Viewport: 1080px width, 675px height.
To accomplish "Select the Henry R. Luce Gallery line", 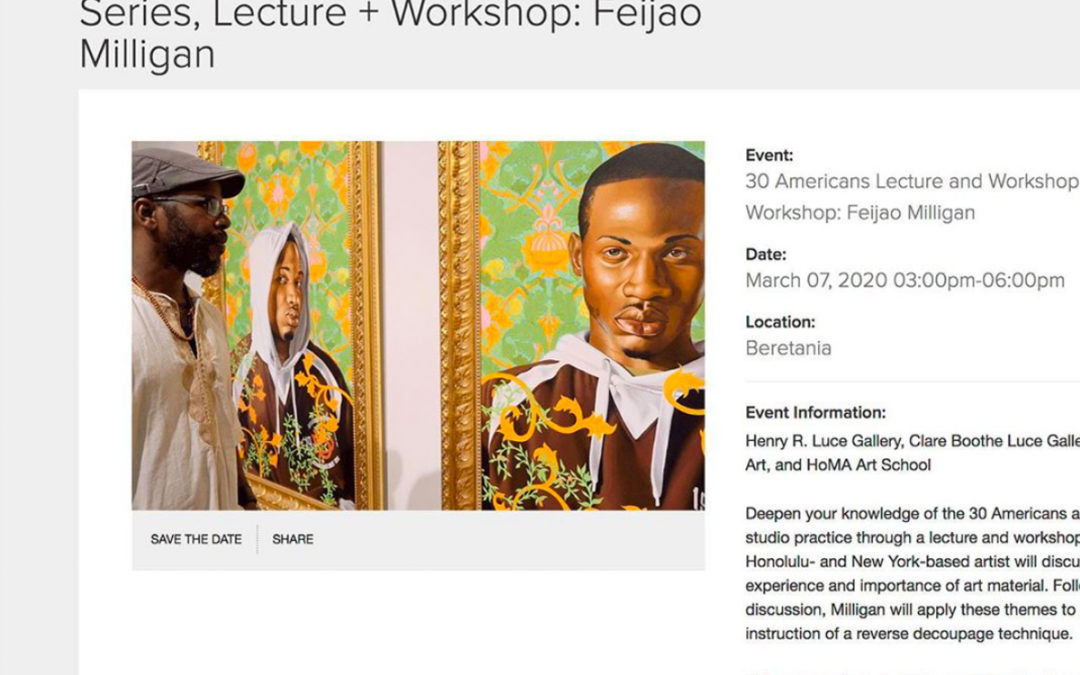I will coord(912,441).
